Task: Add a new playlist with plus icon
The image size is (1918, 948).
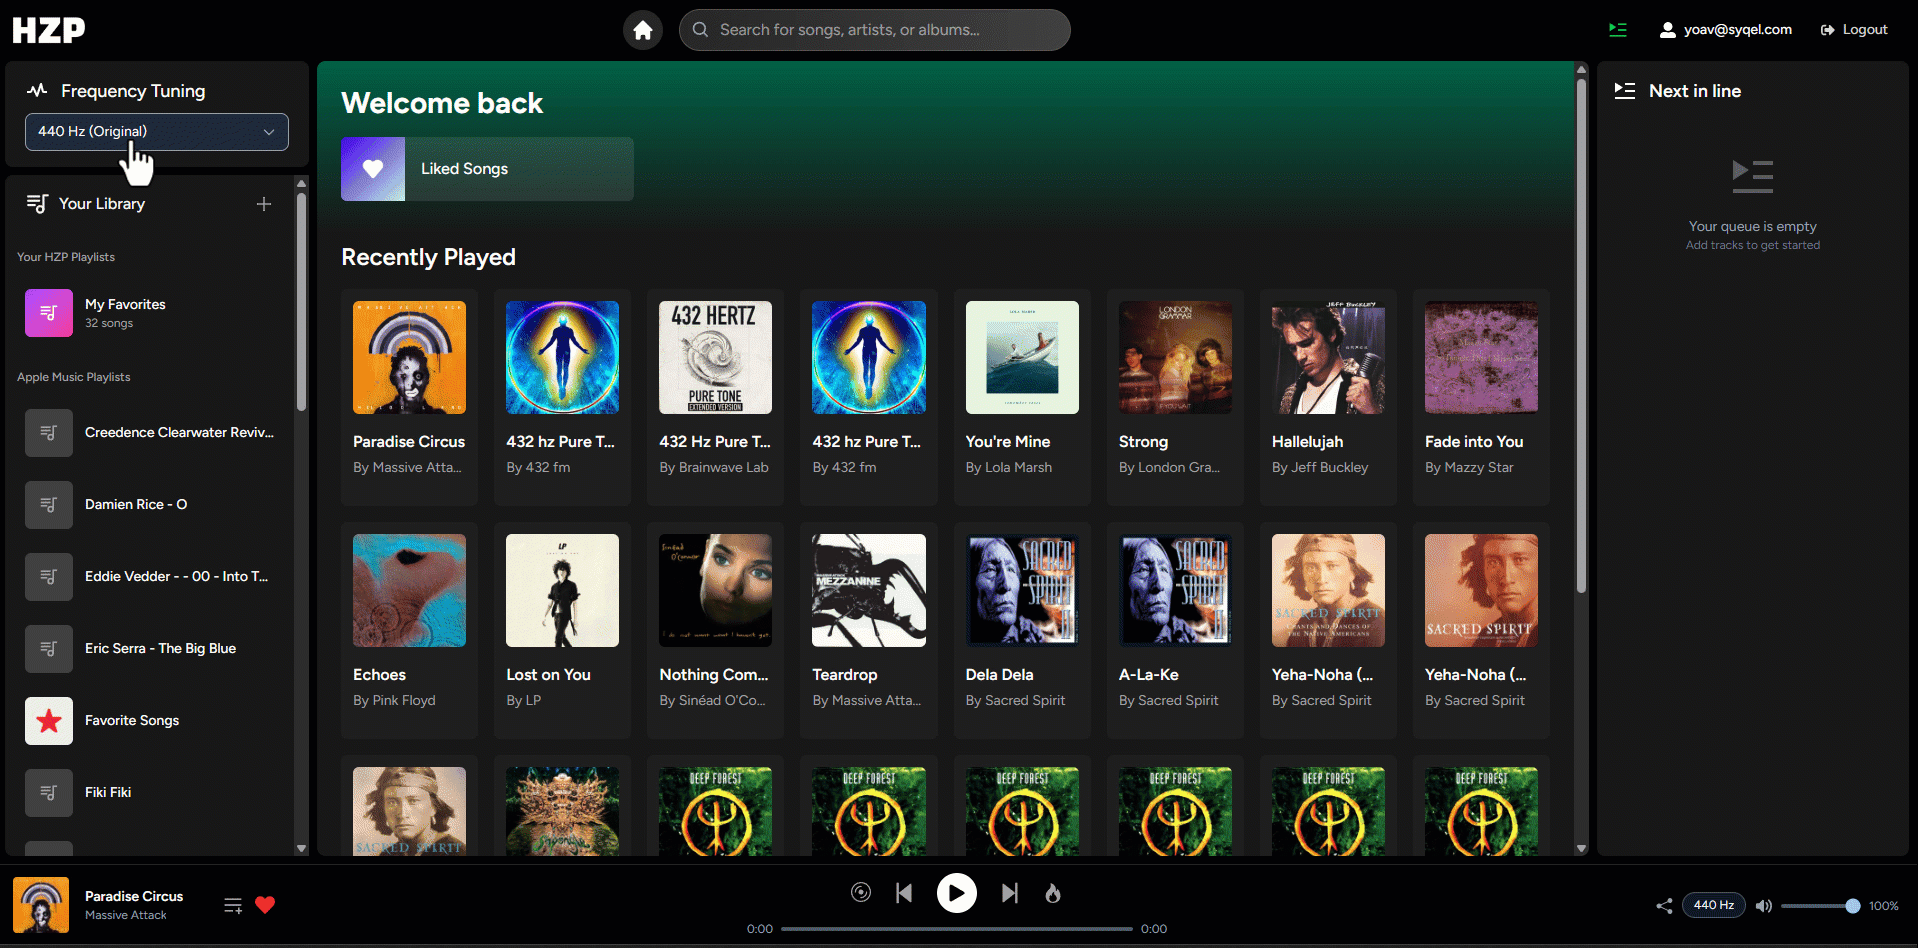Action: (264, 204)
